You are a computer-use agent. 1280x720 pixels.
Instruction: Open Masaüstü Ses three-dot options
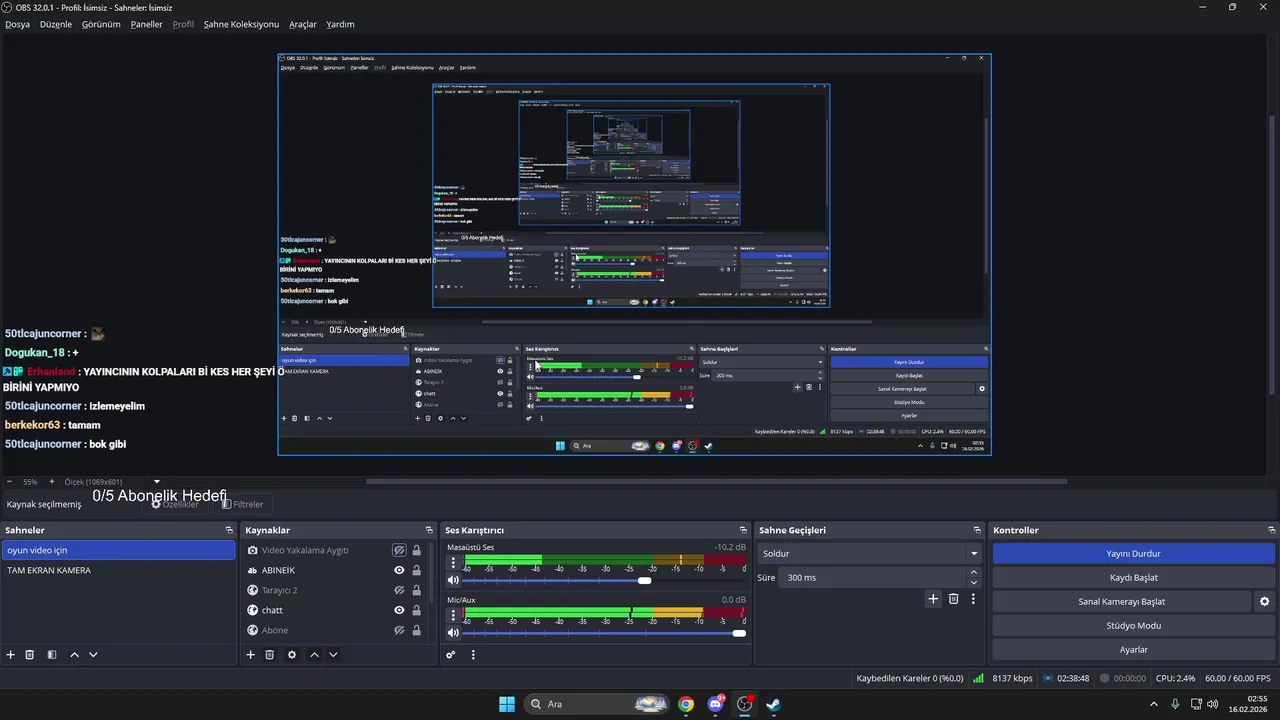coord(453,563)
